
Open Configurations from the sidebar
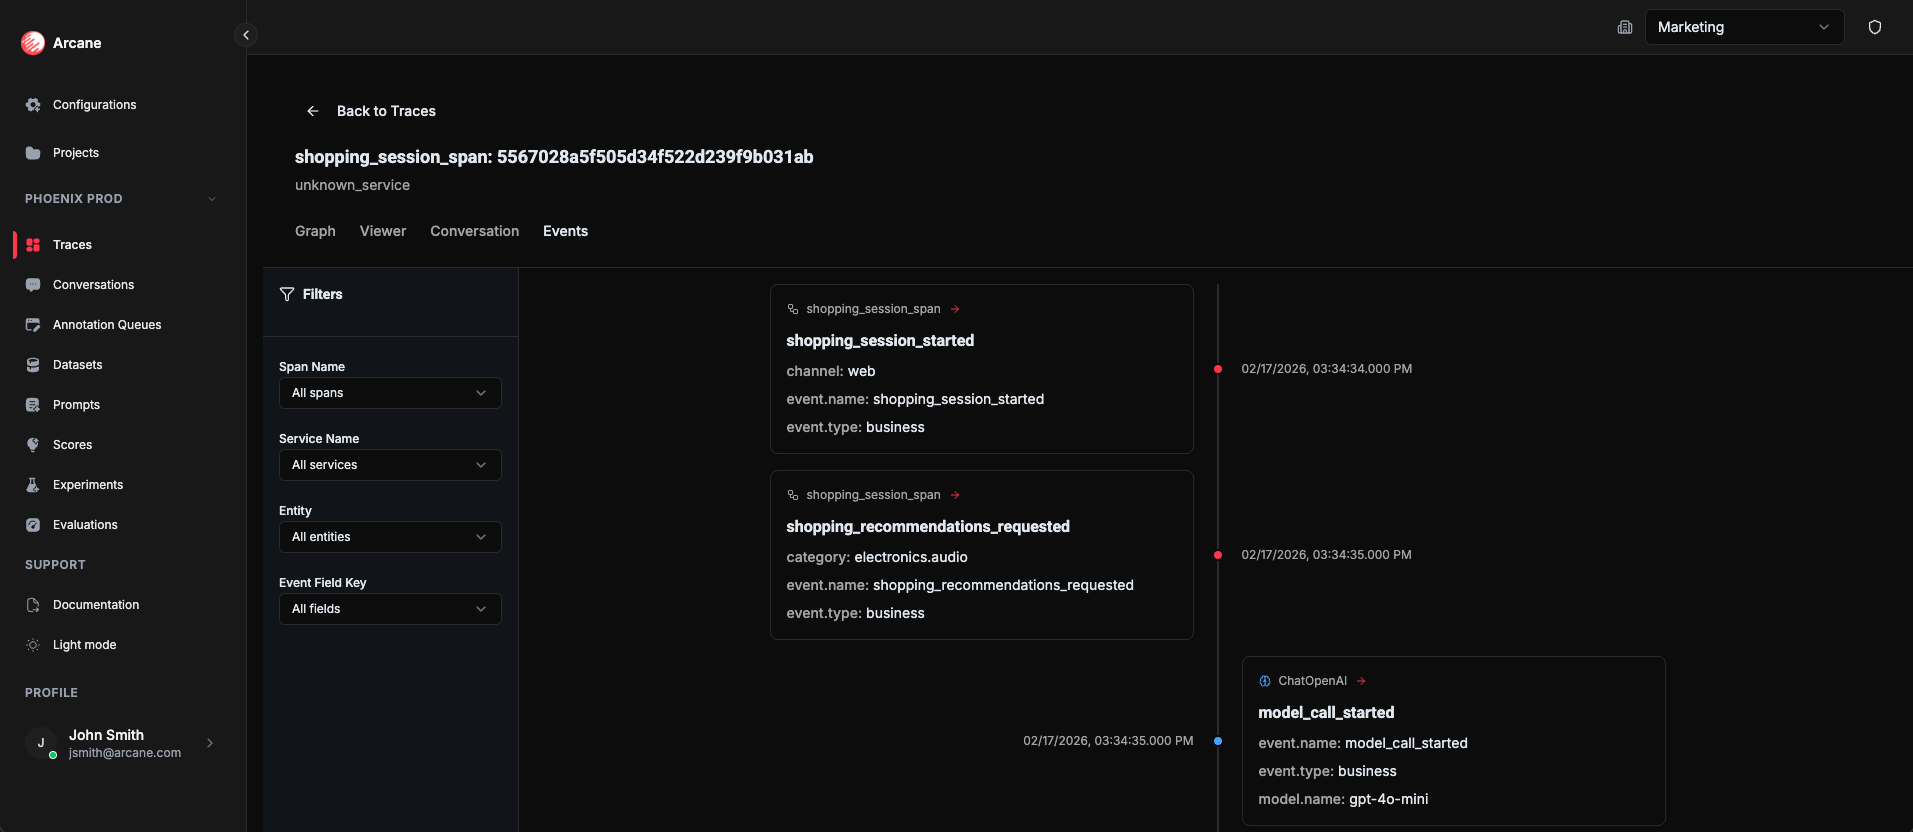point(94,105)
